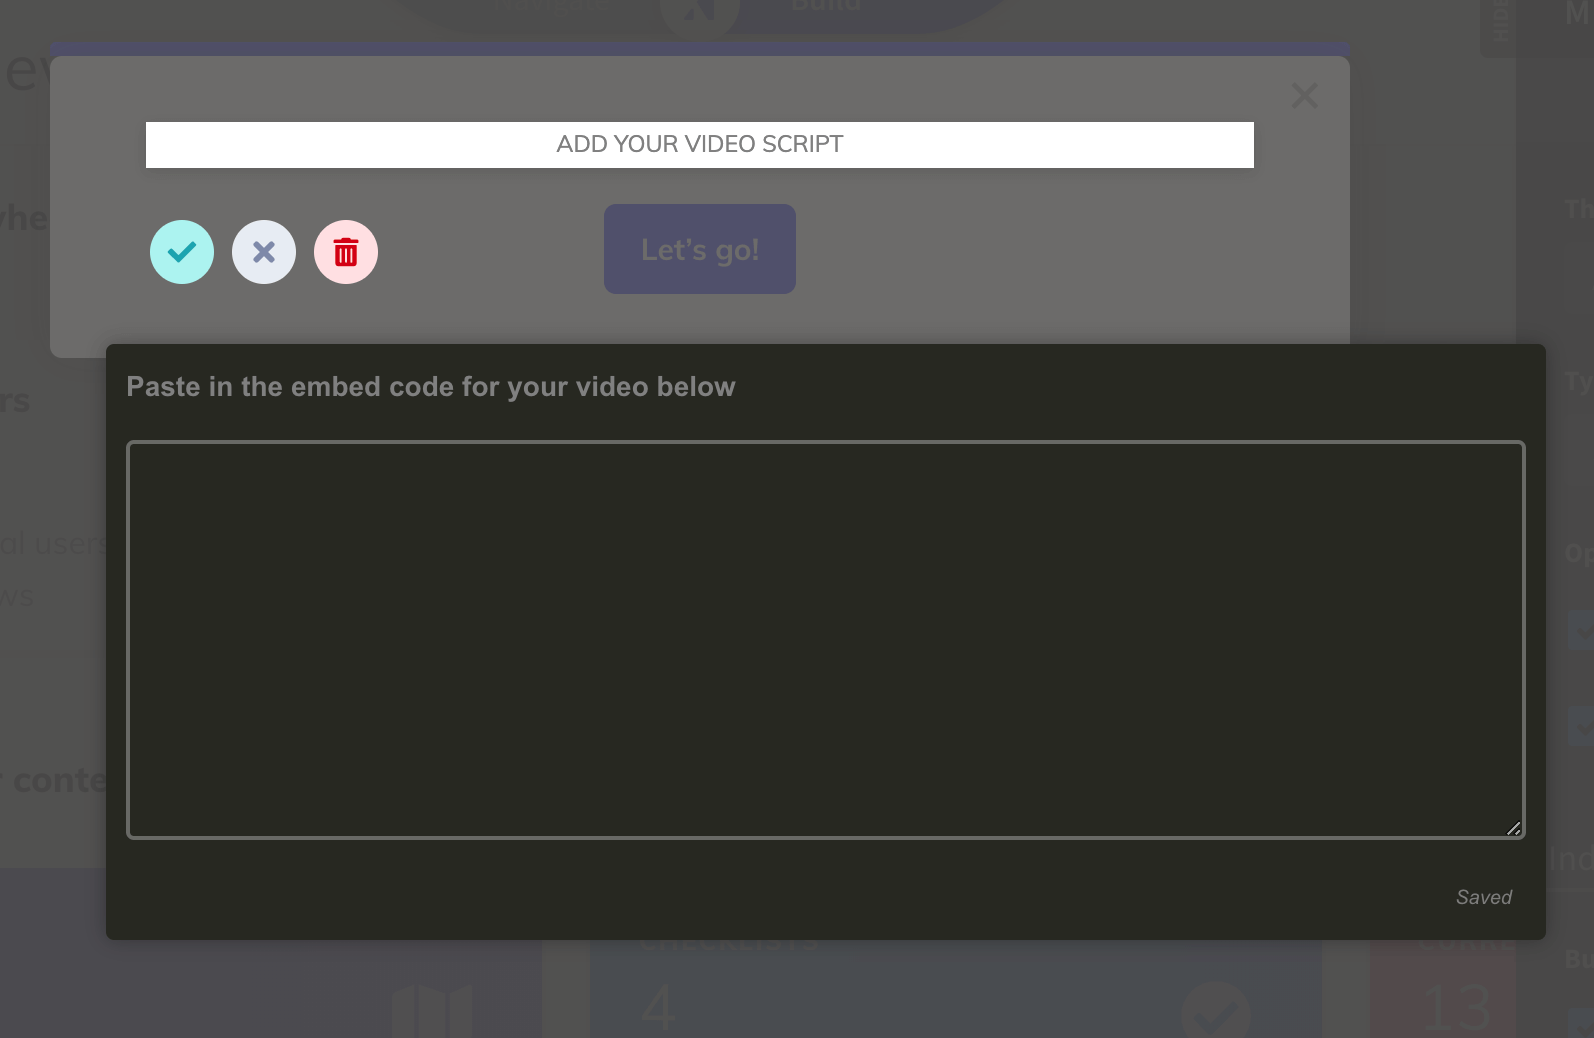Click the 'Paste in the embed code' heading
Viewport: 1594px width, 1038px height.
click(431, 387)
